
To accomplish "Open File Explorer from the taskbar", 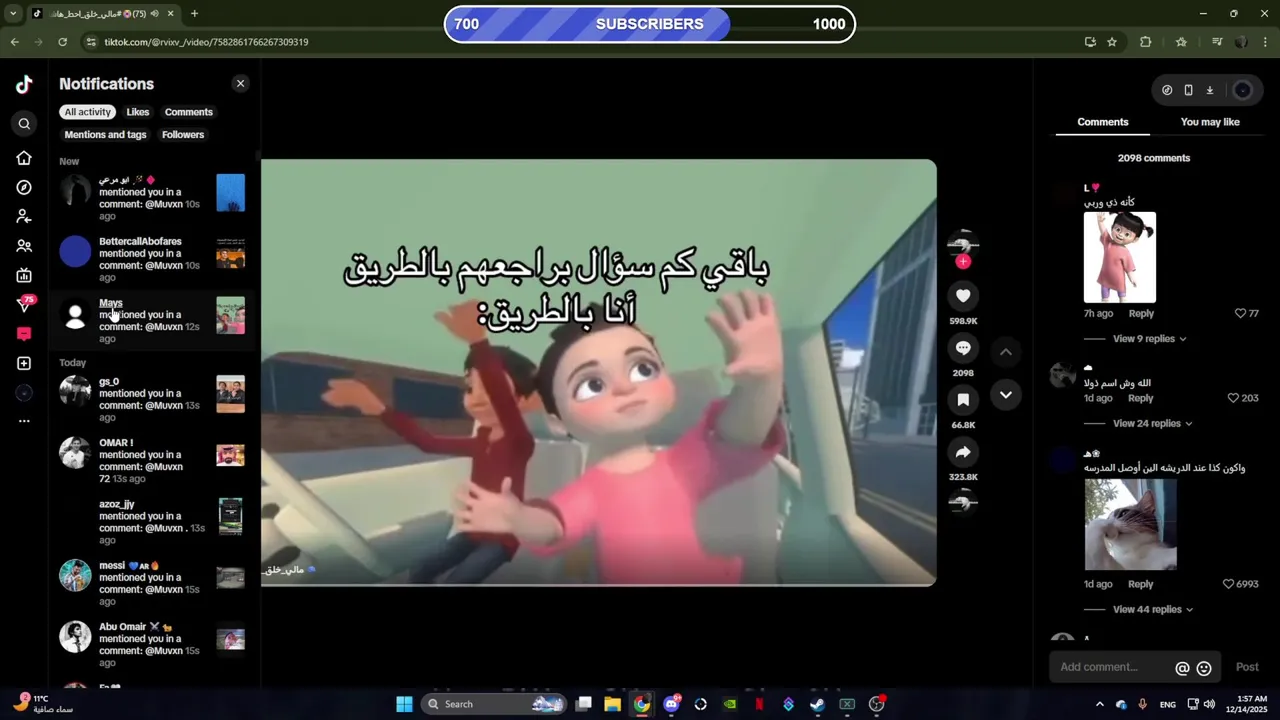I will tap(612, 704).
